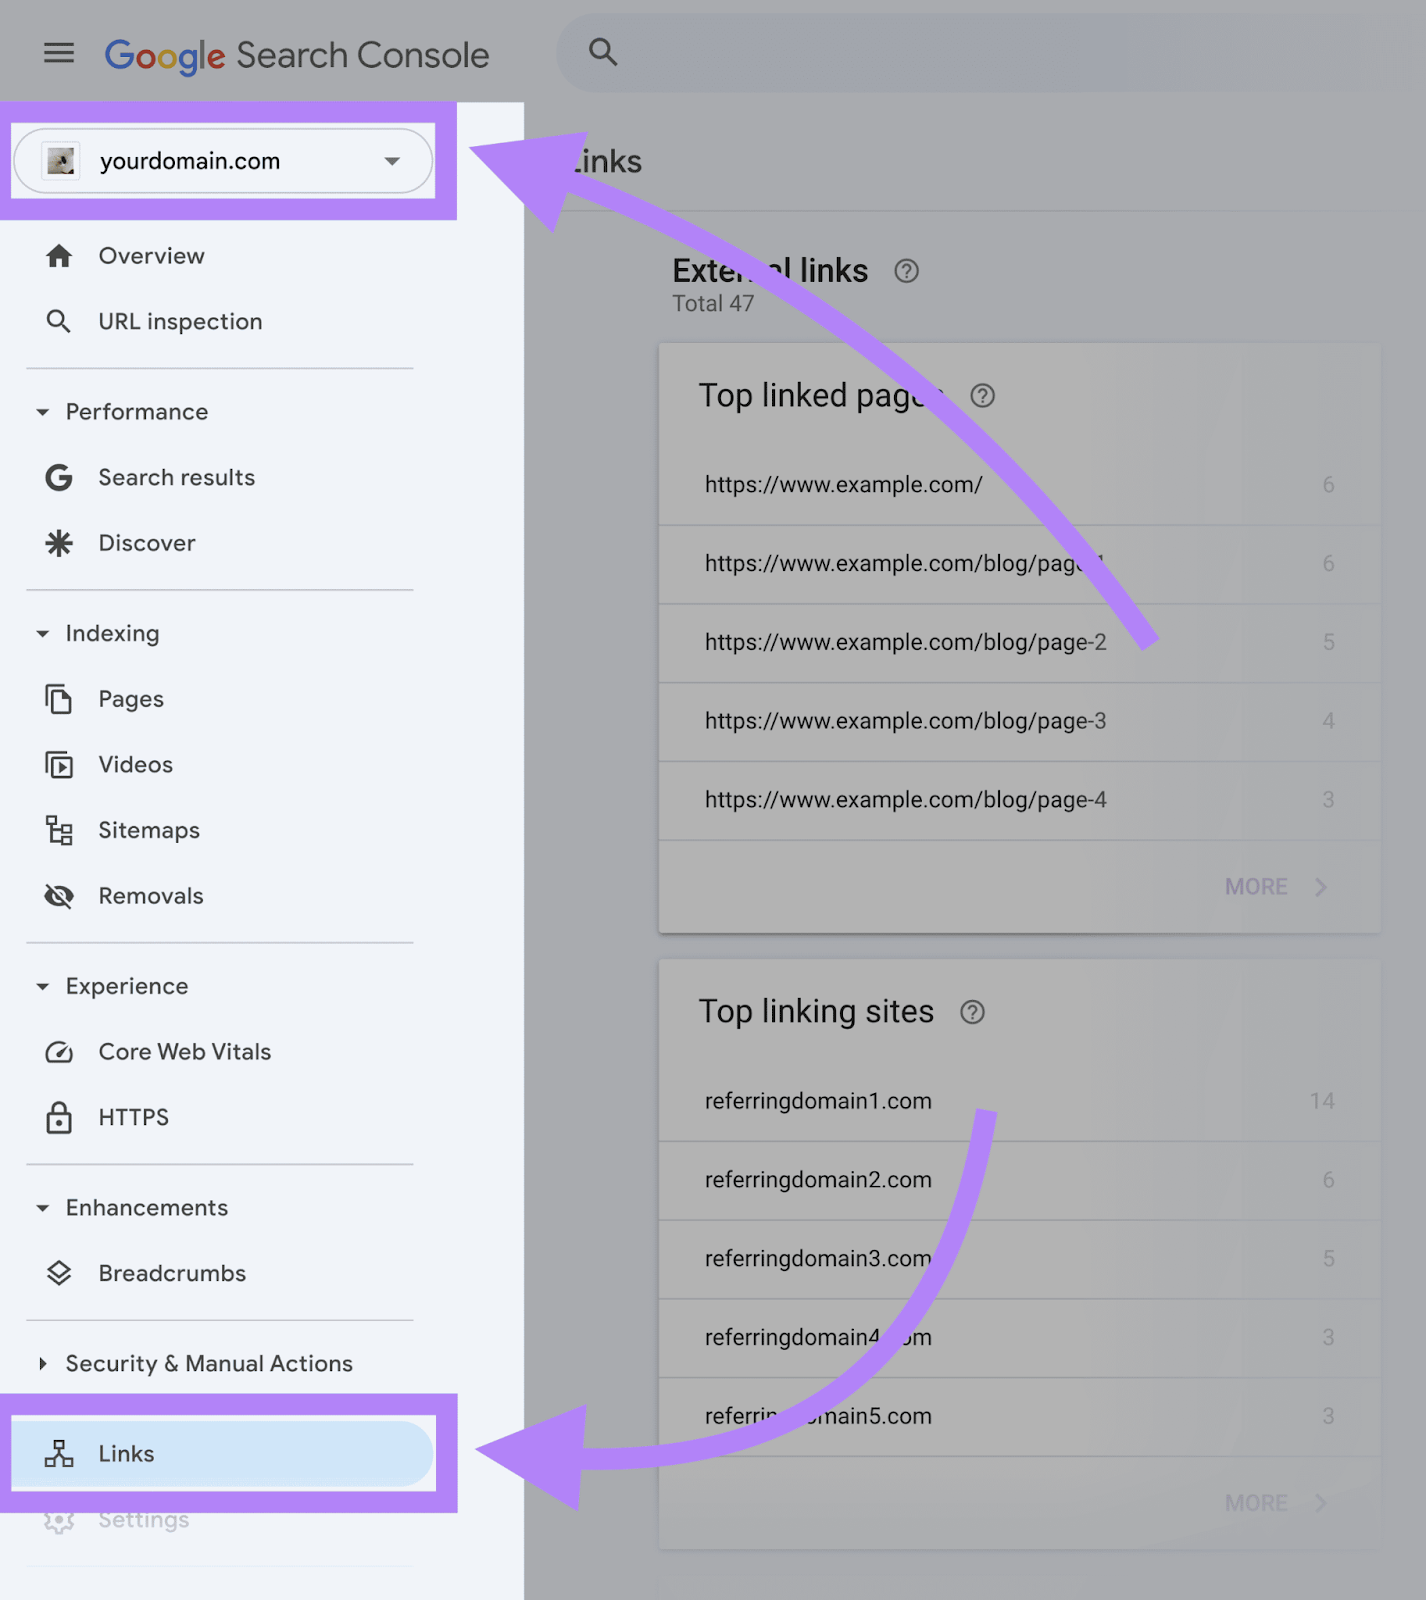1426x1600 pixels.
Task: Click MORE under Top linked pages
Action: point(1274,887)
